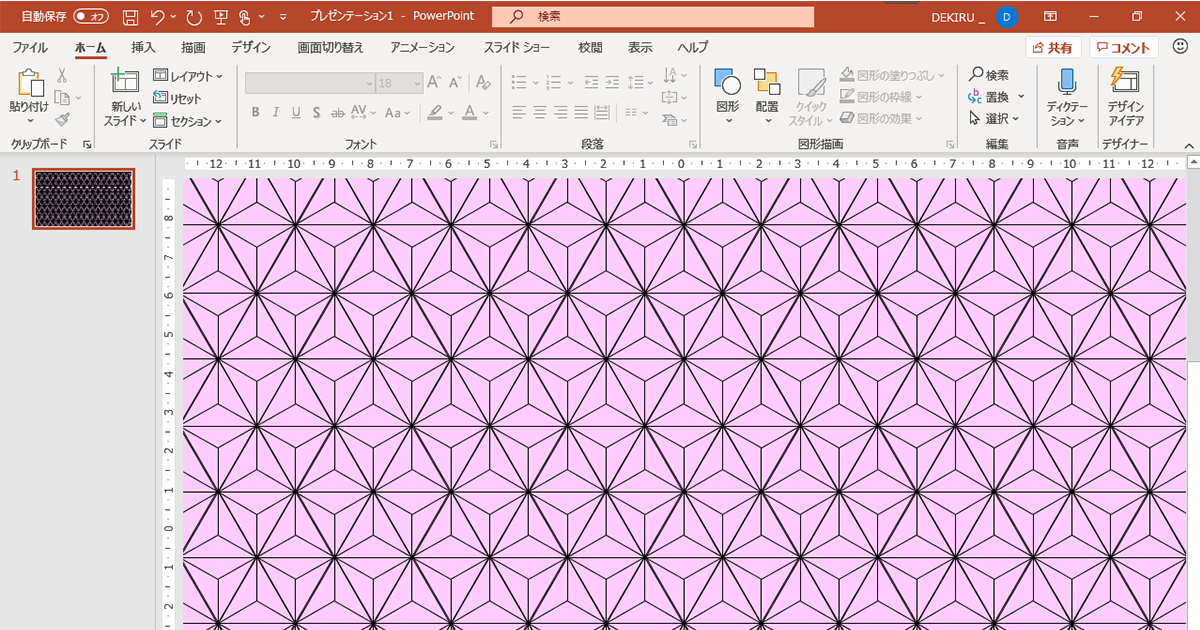Click the Increase Font Size icon
Viewport: 1200px width, 630px height.
434,83
